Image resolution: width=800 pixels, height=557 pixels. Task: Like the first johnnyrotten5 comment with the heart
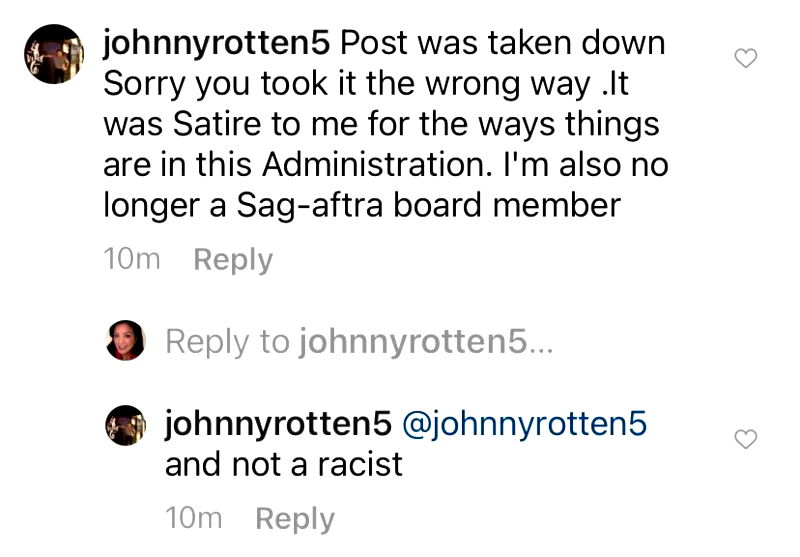[x=745, y=60]
